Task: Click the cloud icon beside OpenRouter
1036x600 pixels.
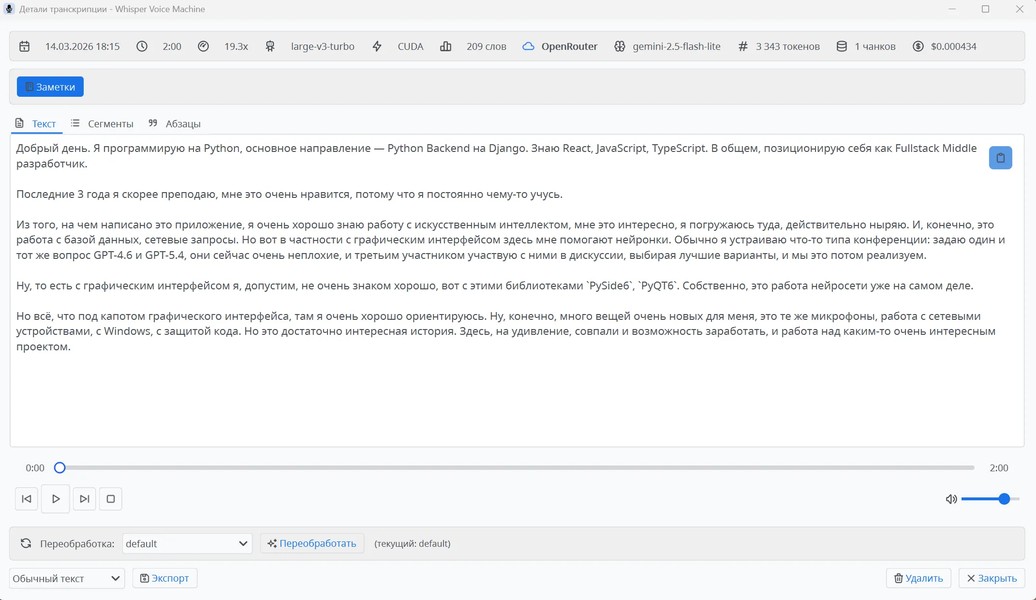Action: (x=528, y=46)
